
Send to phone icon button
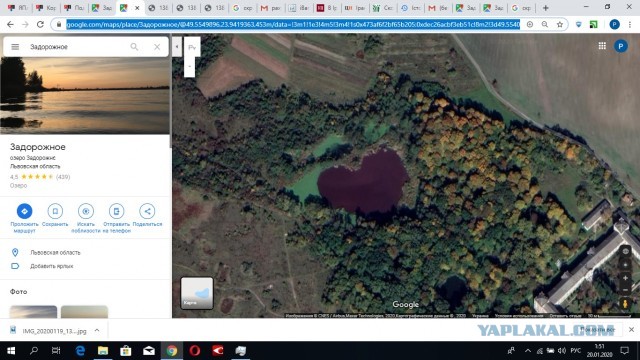(x=116, y=211)
